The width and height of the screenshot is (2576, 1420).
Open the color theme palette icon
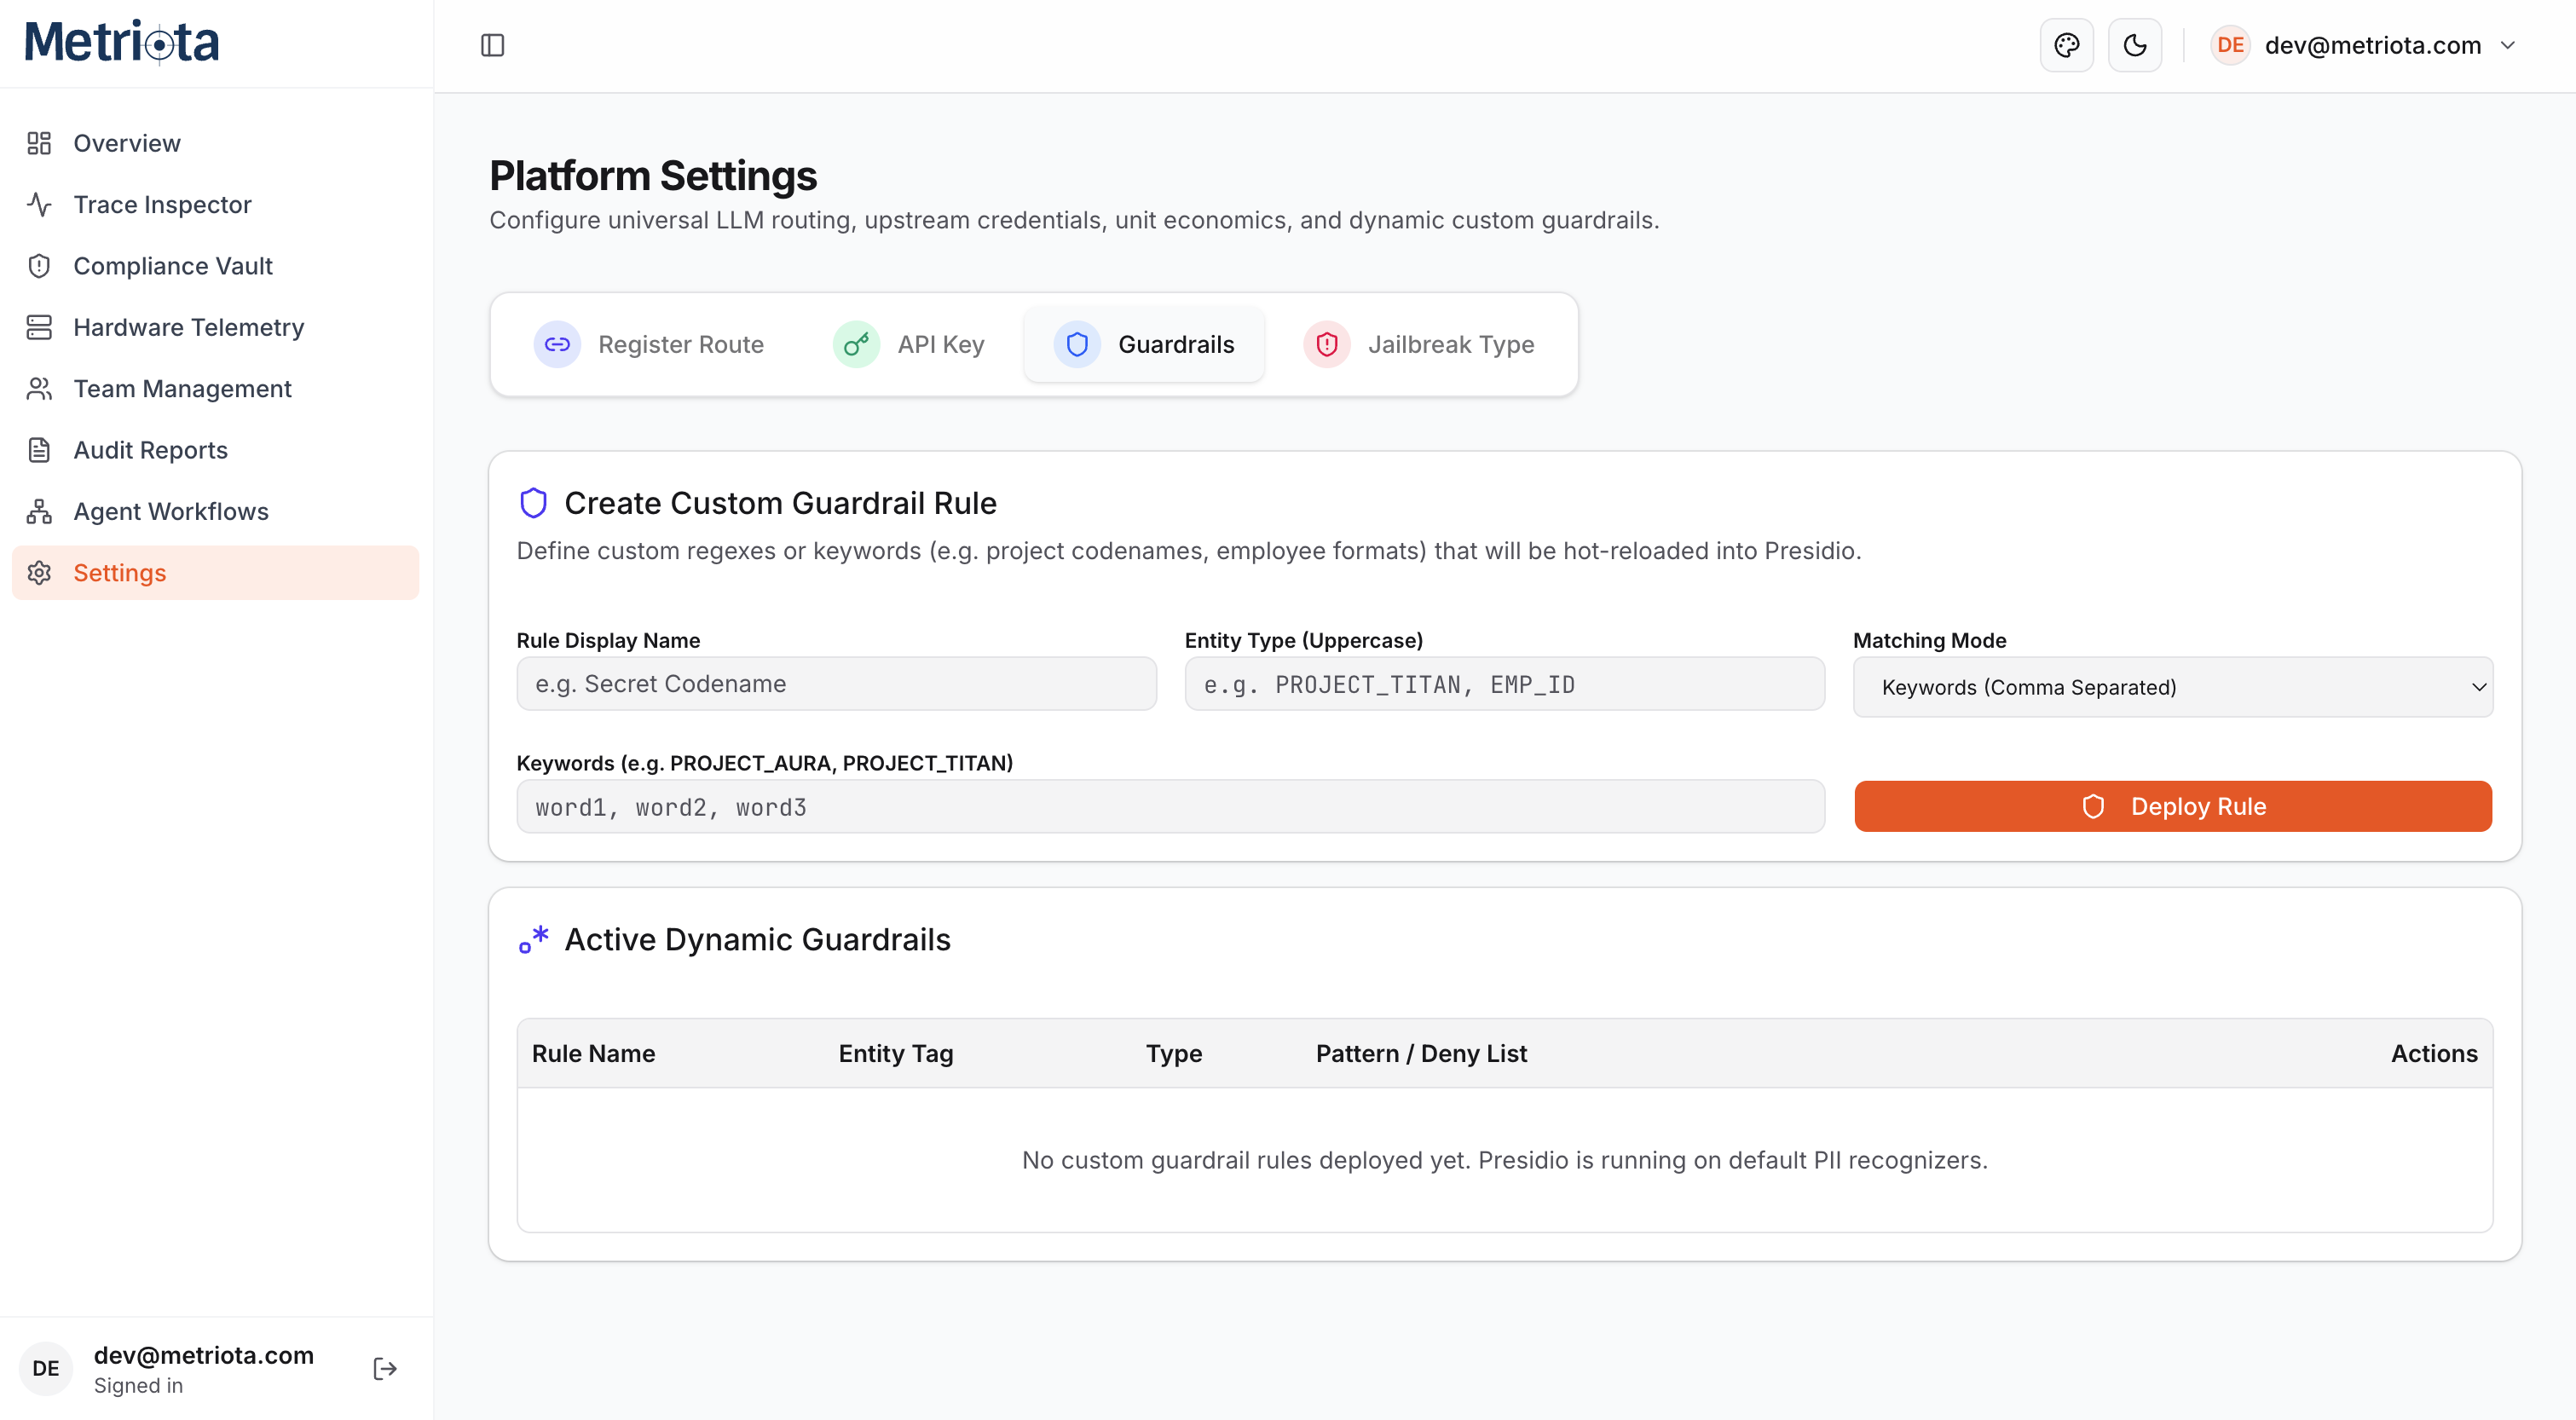[x=2067, y=45]
